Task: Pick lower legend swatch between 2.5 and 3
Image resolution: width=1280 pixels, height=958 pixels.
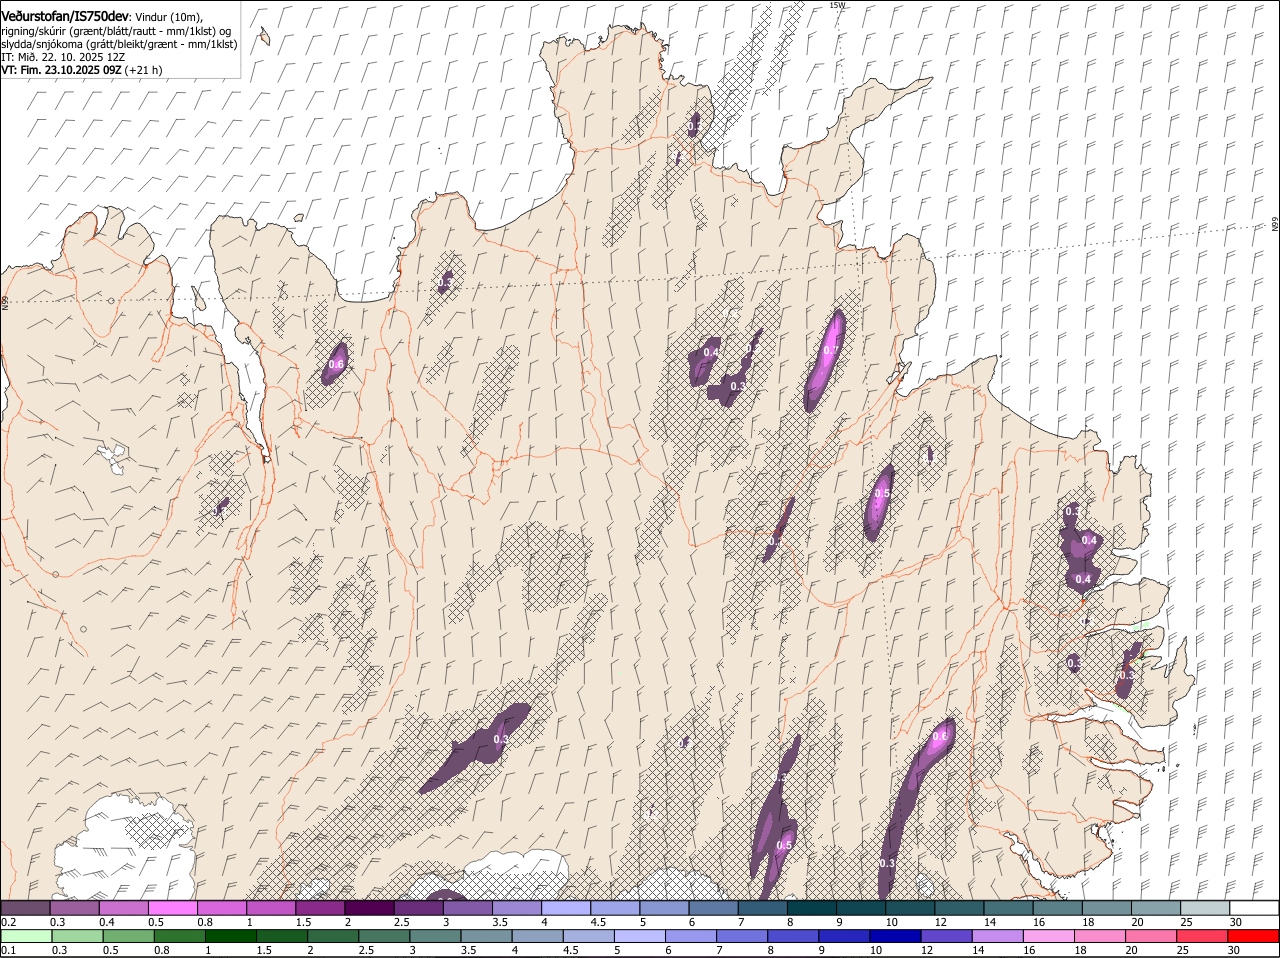Action: (x=384, y=936)
